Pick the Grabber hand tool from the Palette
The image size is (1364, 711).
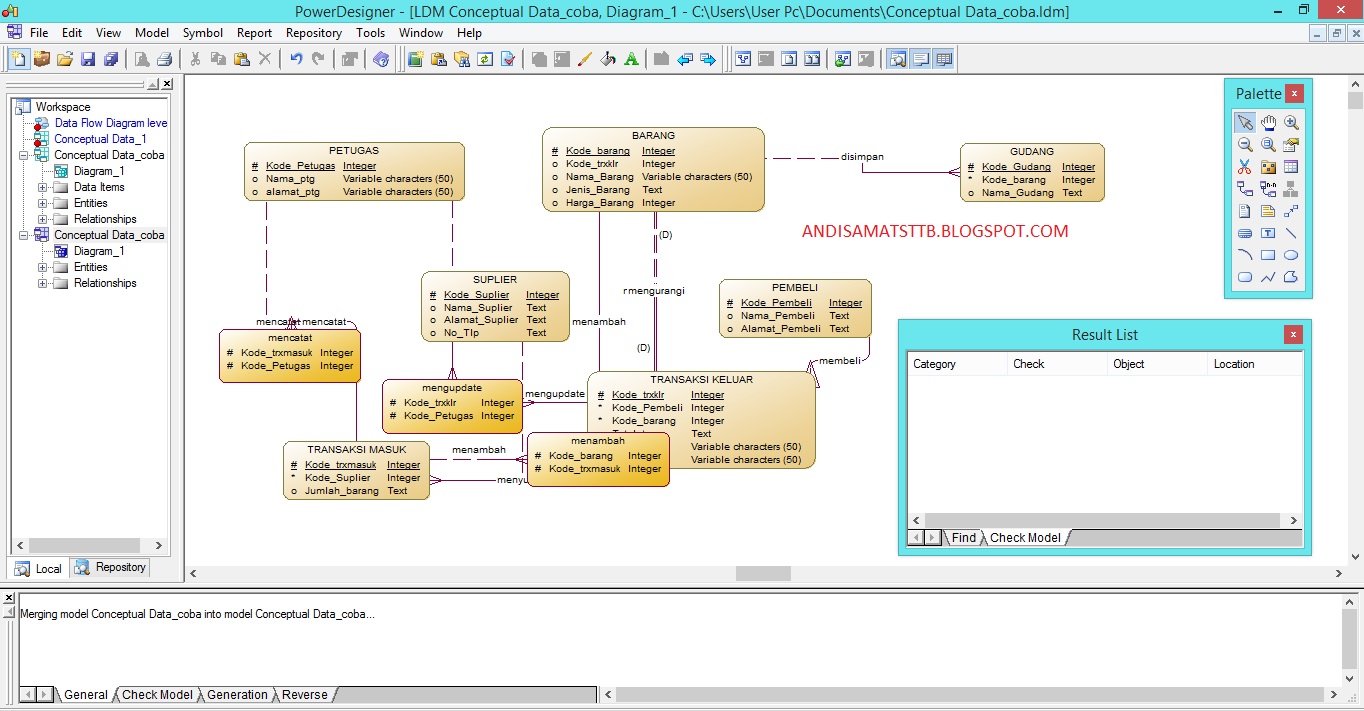(x=1267, y=121)
